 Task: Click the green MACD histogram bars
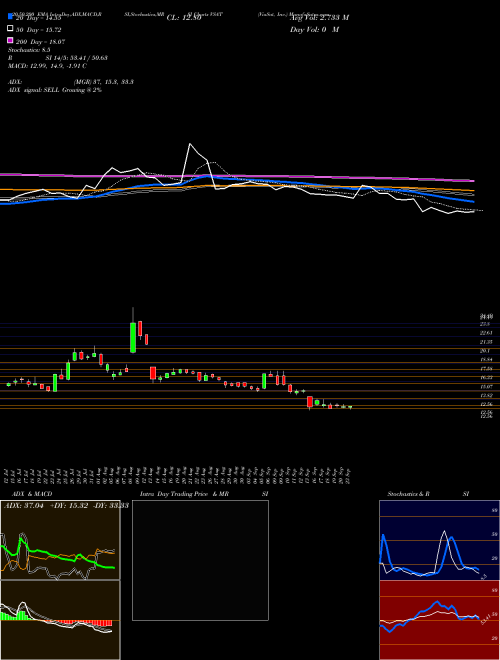[x=15, y=616]
